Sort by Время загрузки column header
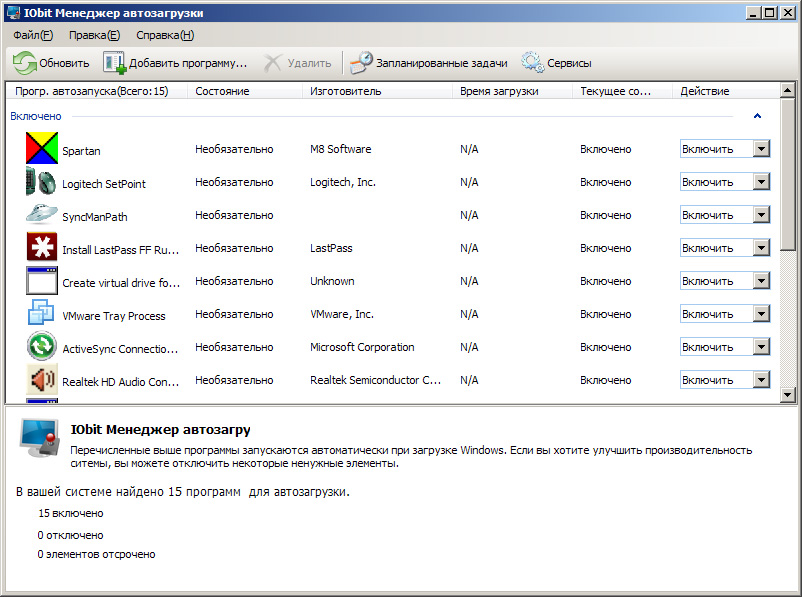This screenshot has width=802, height=597. point(513,91)
